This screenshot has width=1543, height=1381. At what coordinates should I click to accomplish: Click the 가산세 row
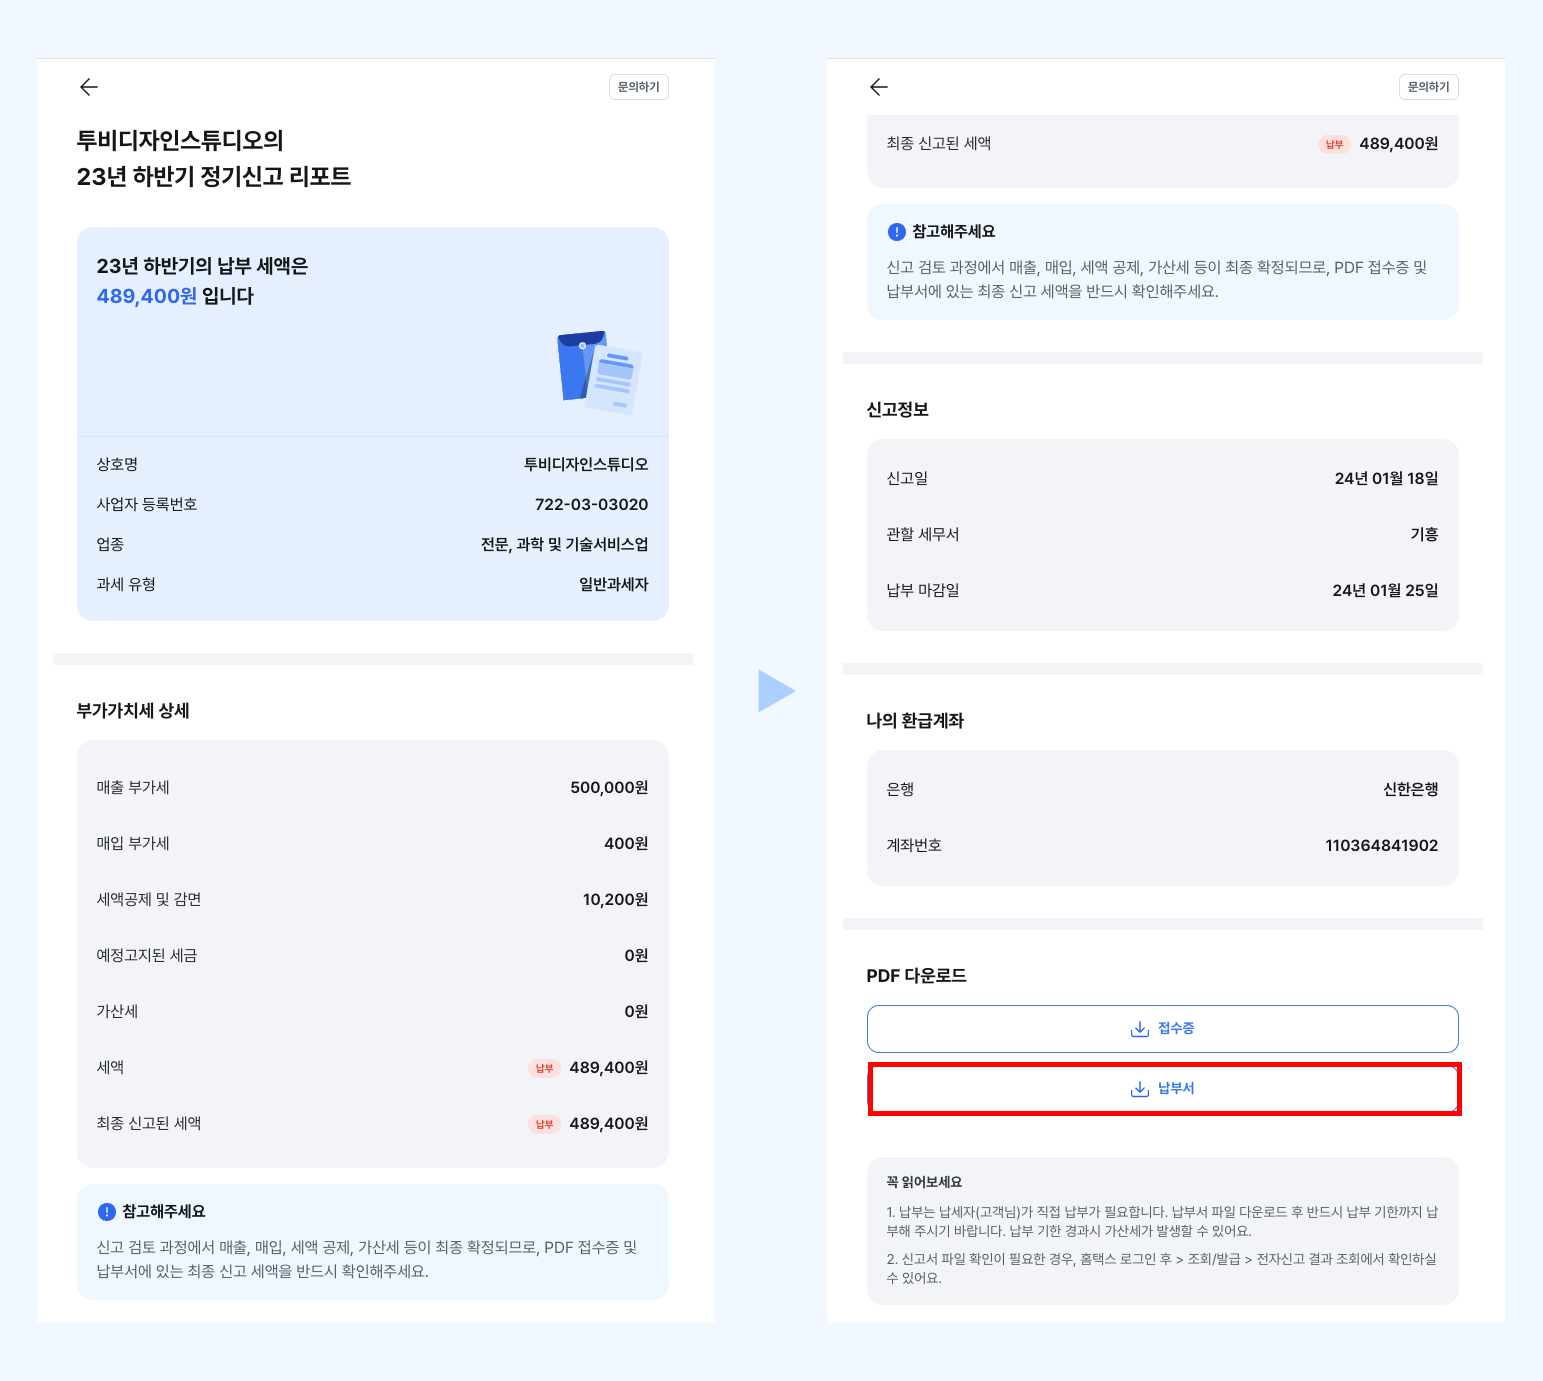[x=373, y=1012]
